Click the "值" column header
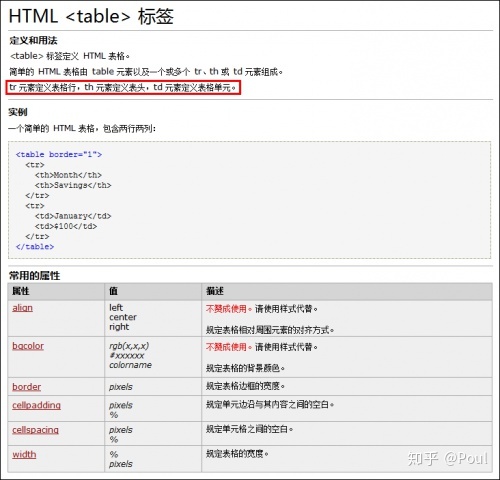 [113, 291]
